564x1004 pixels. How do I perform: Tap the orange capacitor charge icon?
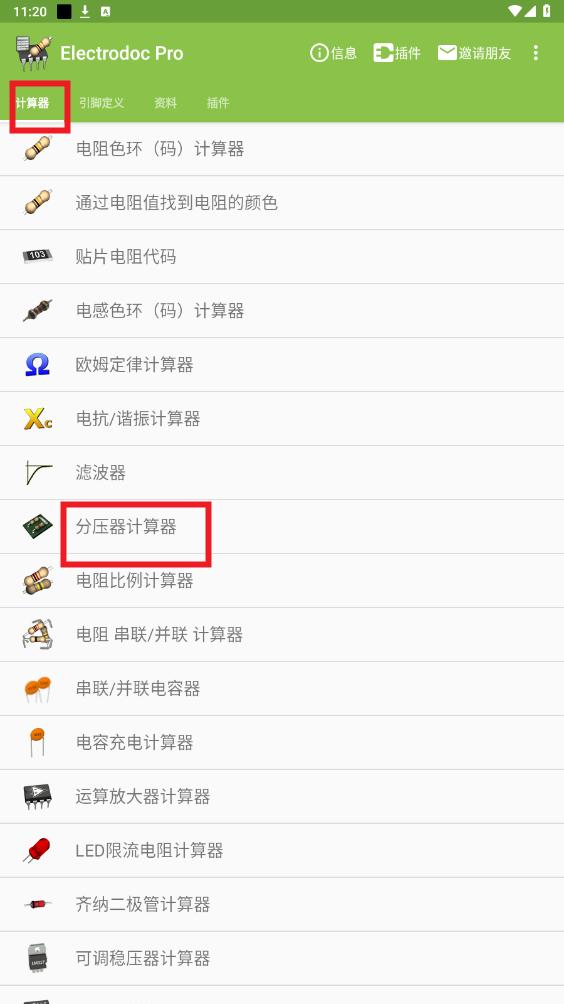38,742
